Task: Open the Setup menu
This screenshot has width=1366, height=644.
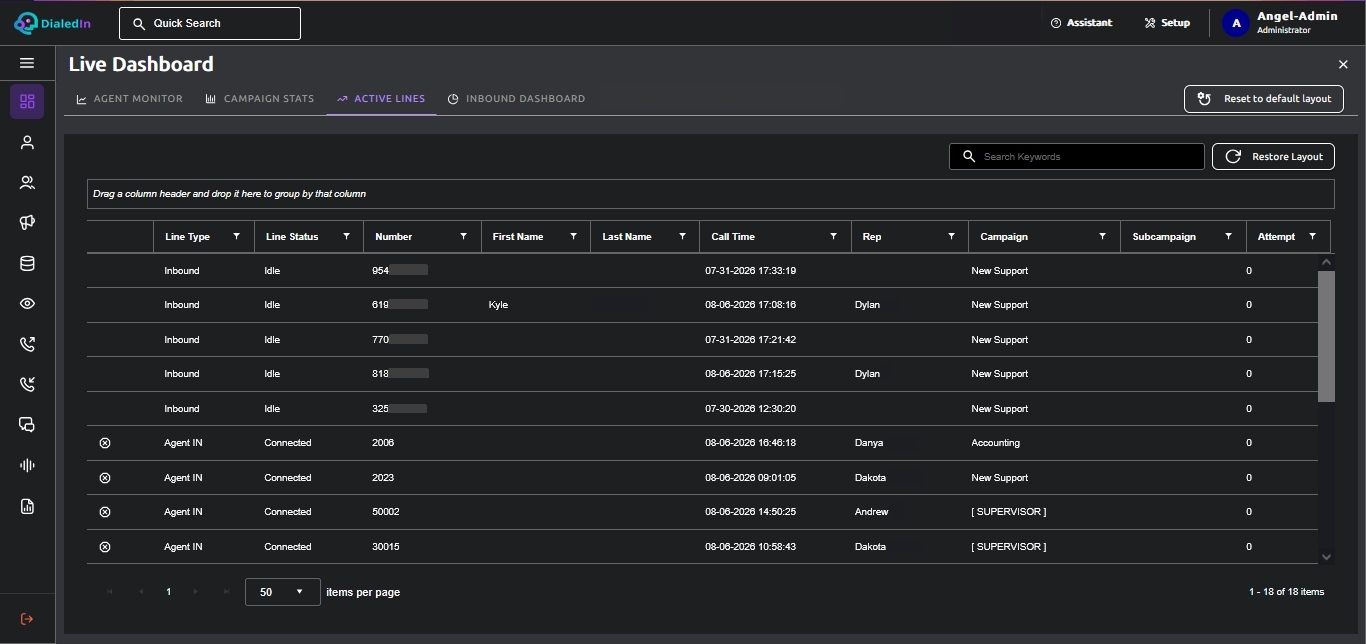Action: point(1167,23)
